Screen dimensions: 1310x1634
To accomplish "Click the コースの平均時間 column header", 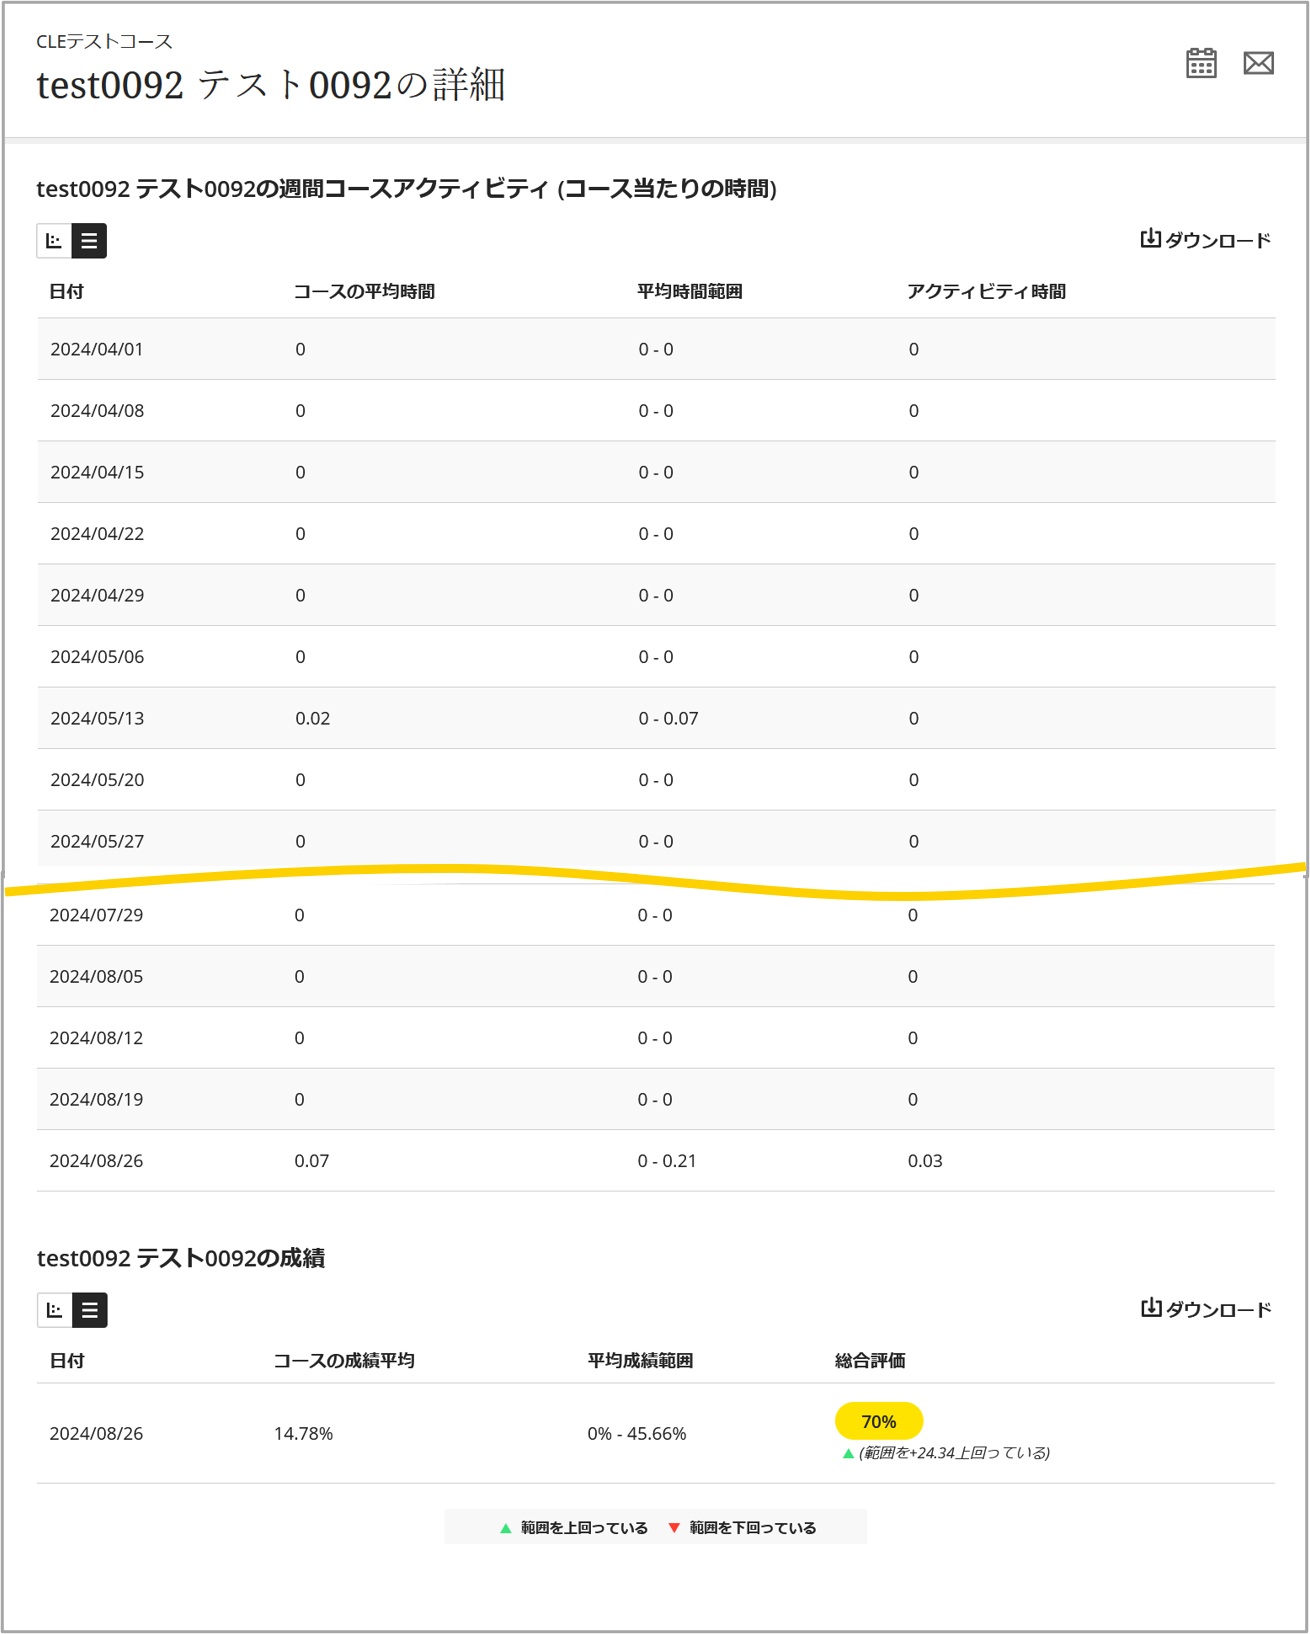I will click(364, 291).
